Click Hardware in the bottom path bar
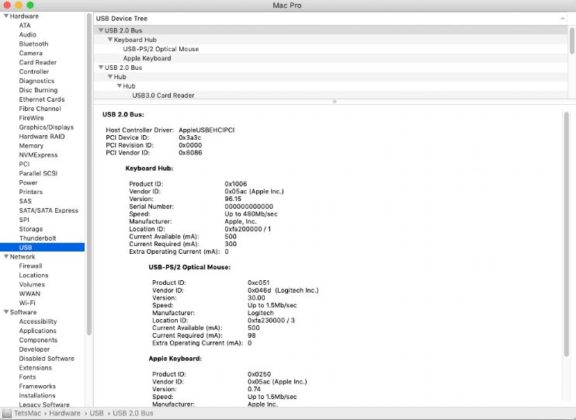 coord(64,413)
